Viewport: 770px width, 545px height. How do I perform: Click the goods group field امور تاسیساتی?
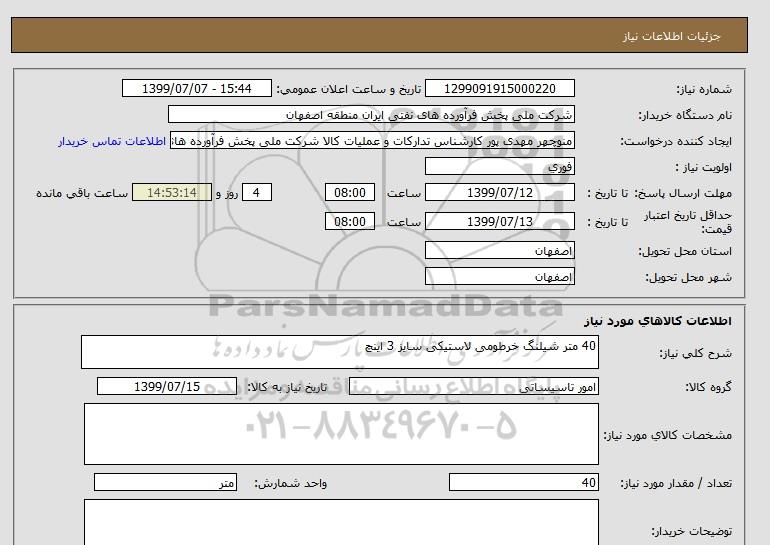click(x=474, y=386)
